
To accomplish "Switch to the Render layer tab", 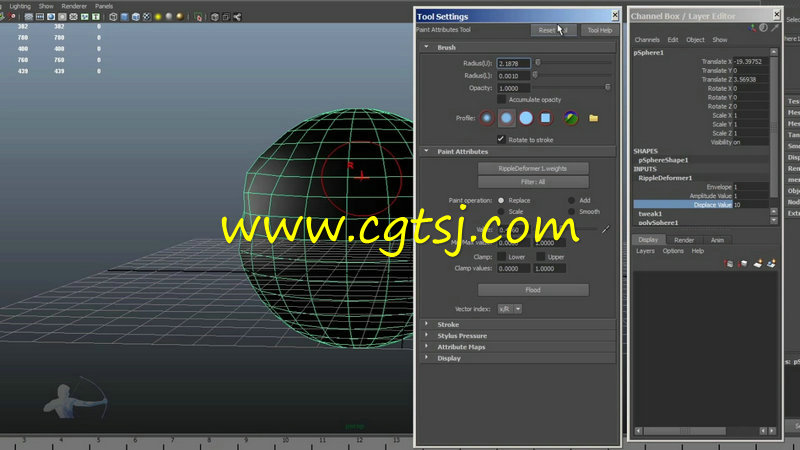I will pos(684,240).
